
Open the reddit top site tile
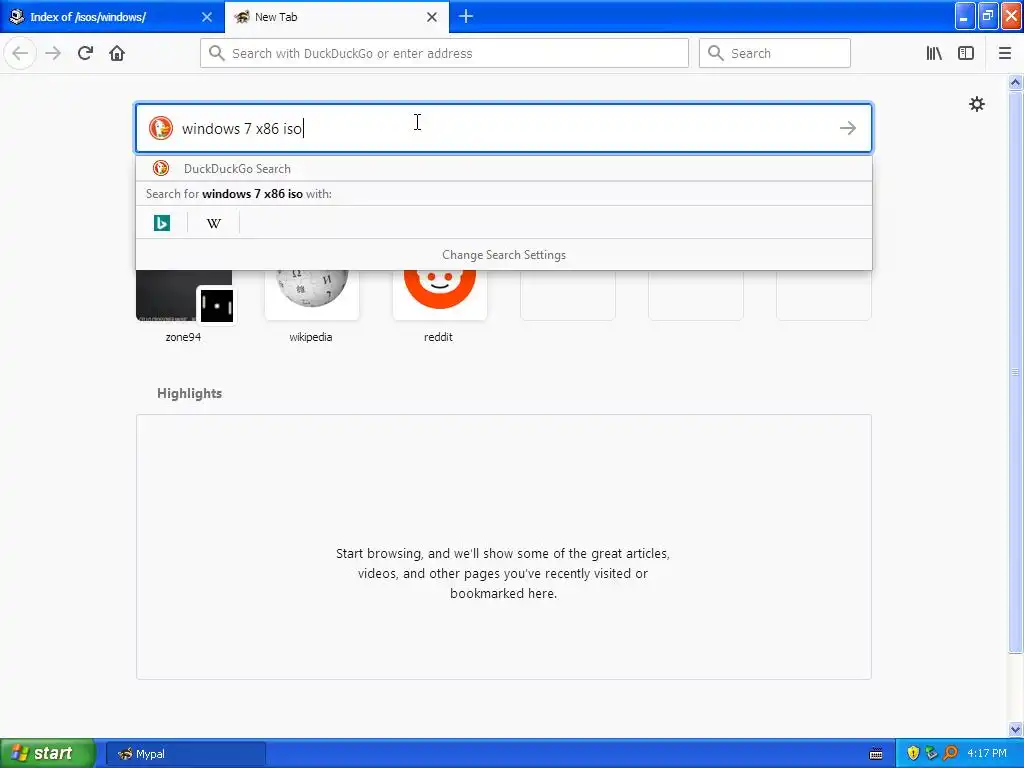coord(439,306)
